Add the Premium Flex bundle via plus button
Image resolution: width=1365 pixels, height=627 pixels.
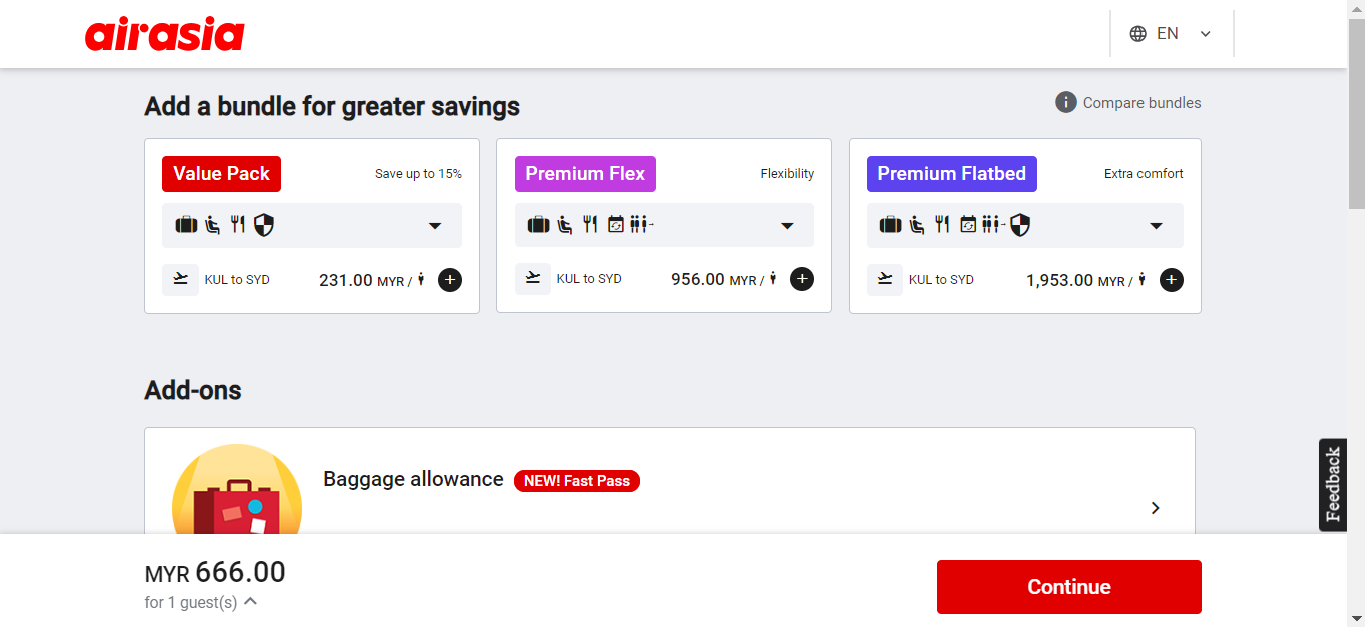tap(801, 279)
